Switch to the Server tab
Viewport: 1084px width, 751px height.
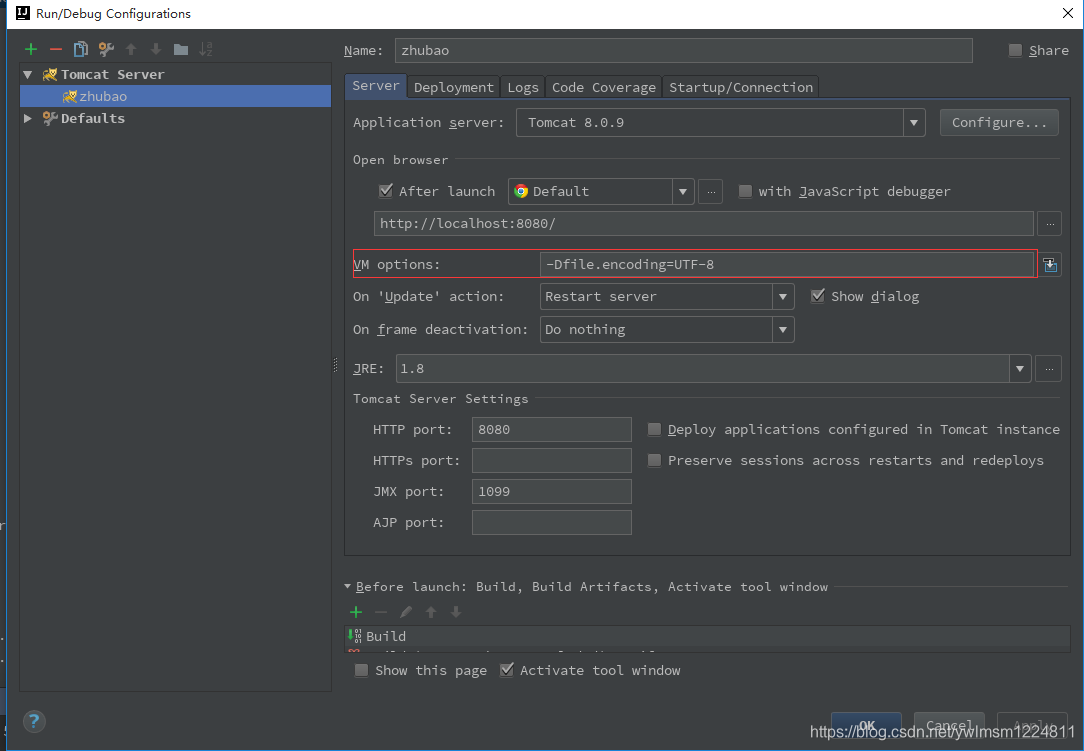[375, 86]
